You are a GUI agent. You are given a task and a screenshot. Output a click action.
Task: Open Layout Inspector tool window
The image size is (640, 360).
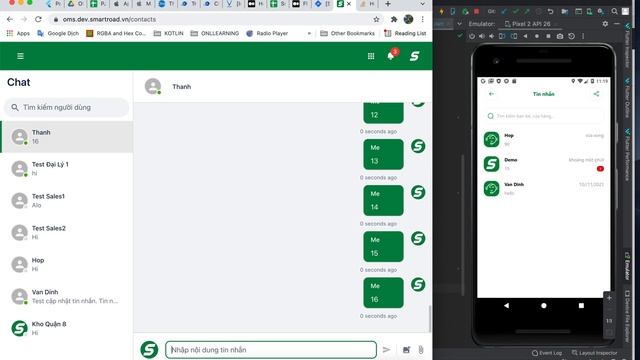coord(594,353)
